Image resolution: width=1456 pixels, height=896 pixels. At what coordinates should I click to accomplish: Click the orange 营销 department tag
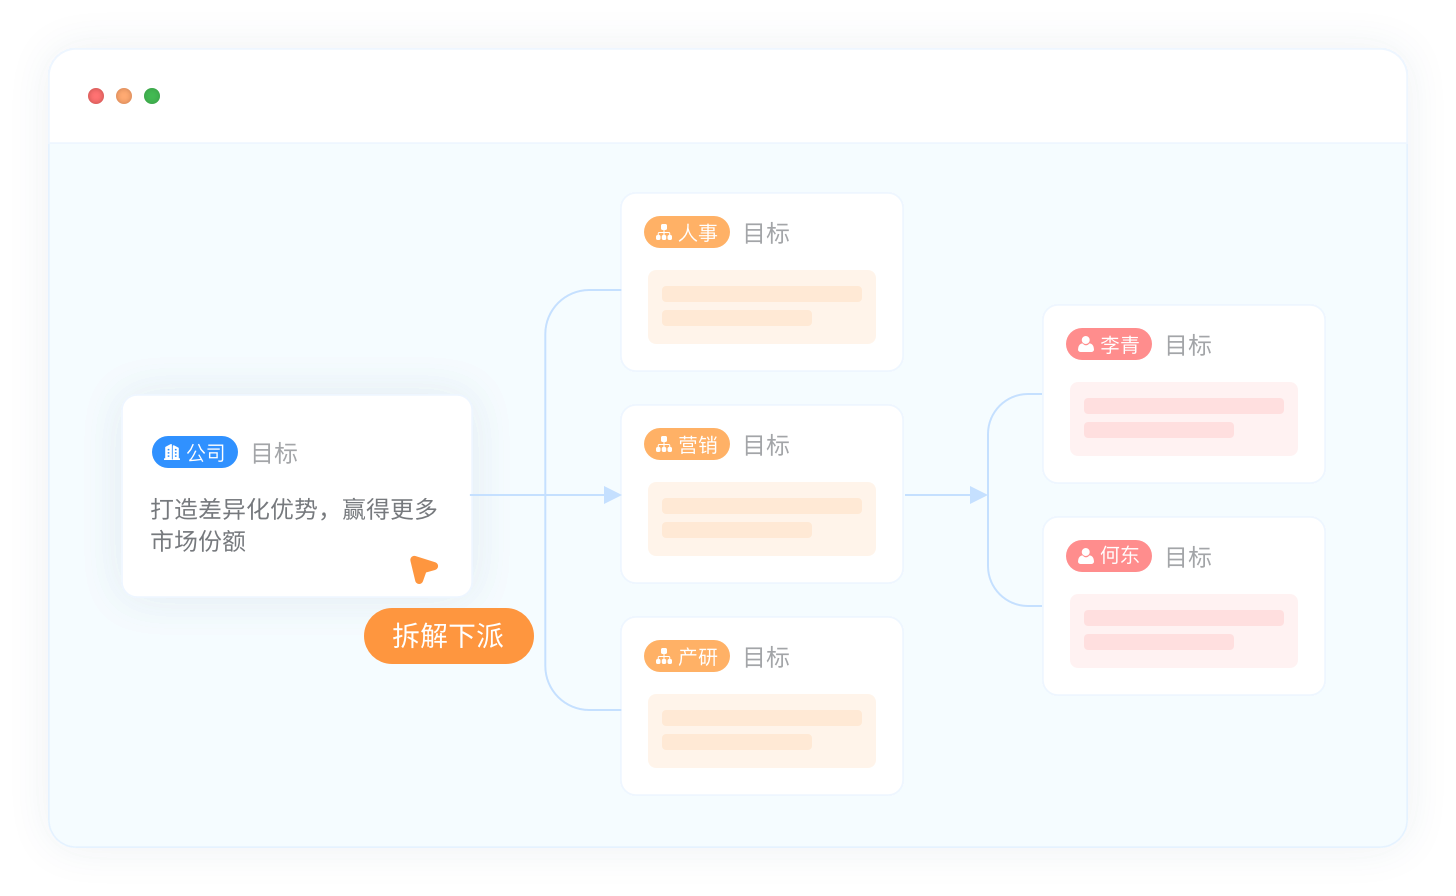687,445
